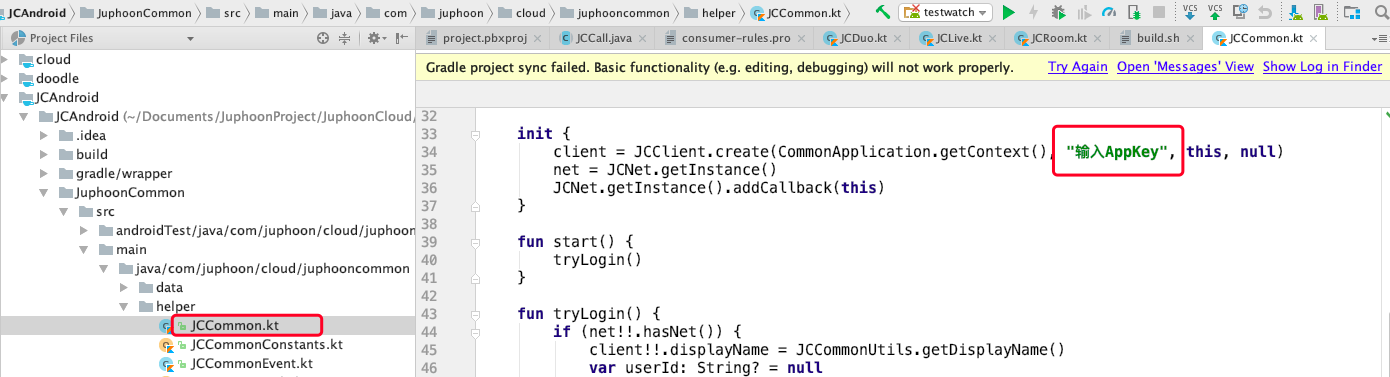Collapse the helper folder
This screenshot has height=377, width=1390.
coord(124,306)
